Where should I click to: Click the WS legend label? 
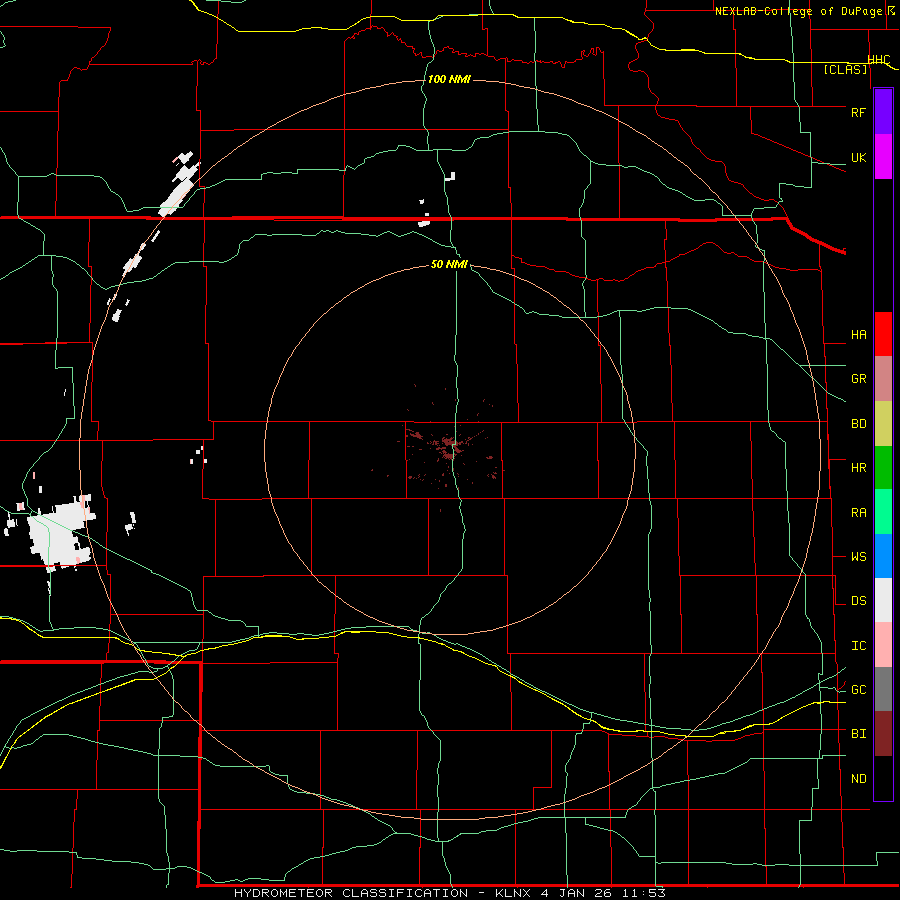pos(859,556)
